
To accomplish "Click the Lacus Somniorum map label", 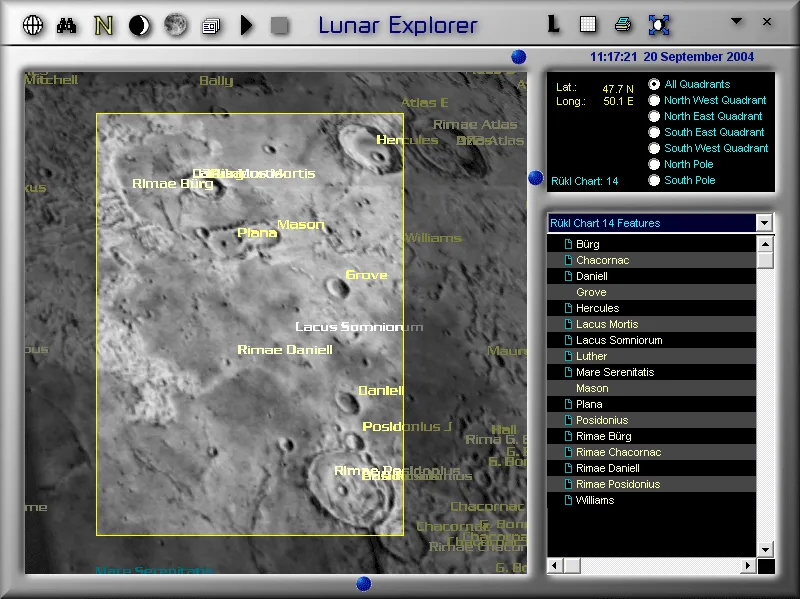I will 359,327.
